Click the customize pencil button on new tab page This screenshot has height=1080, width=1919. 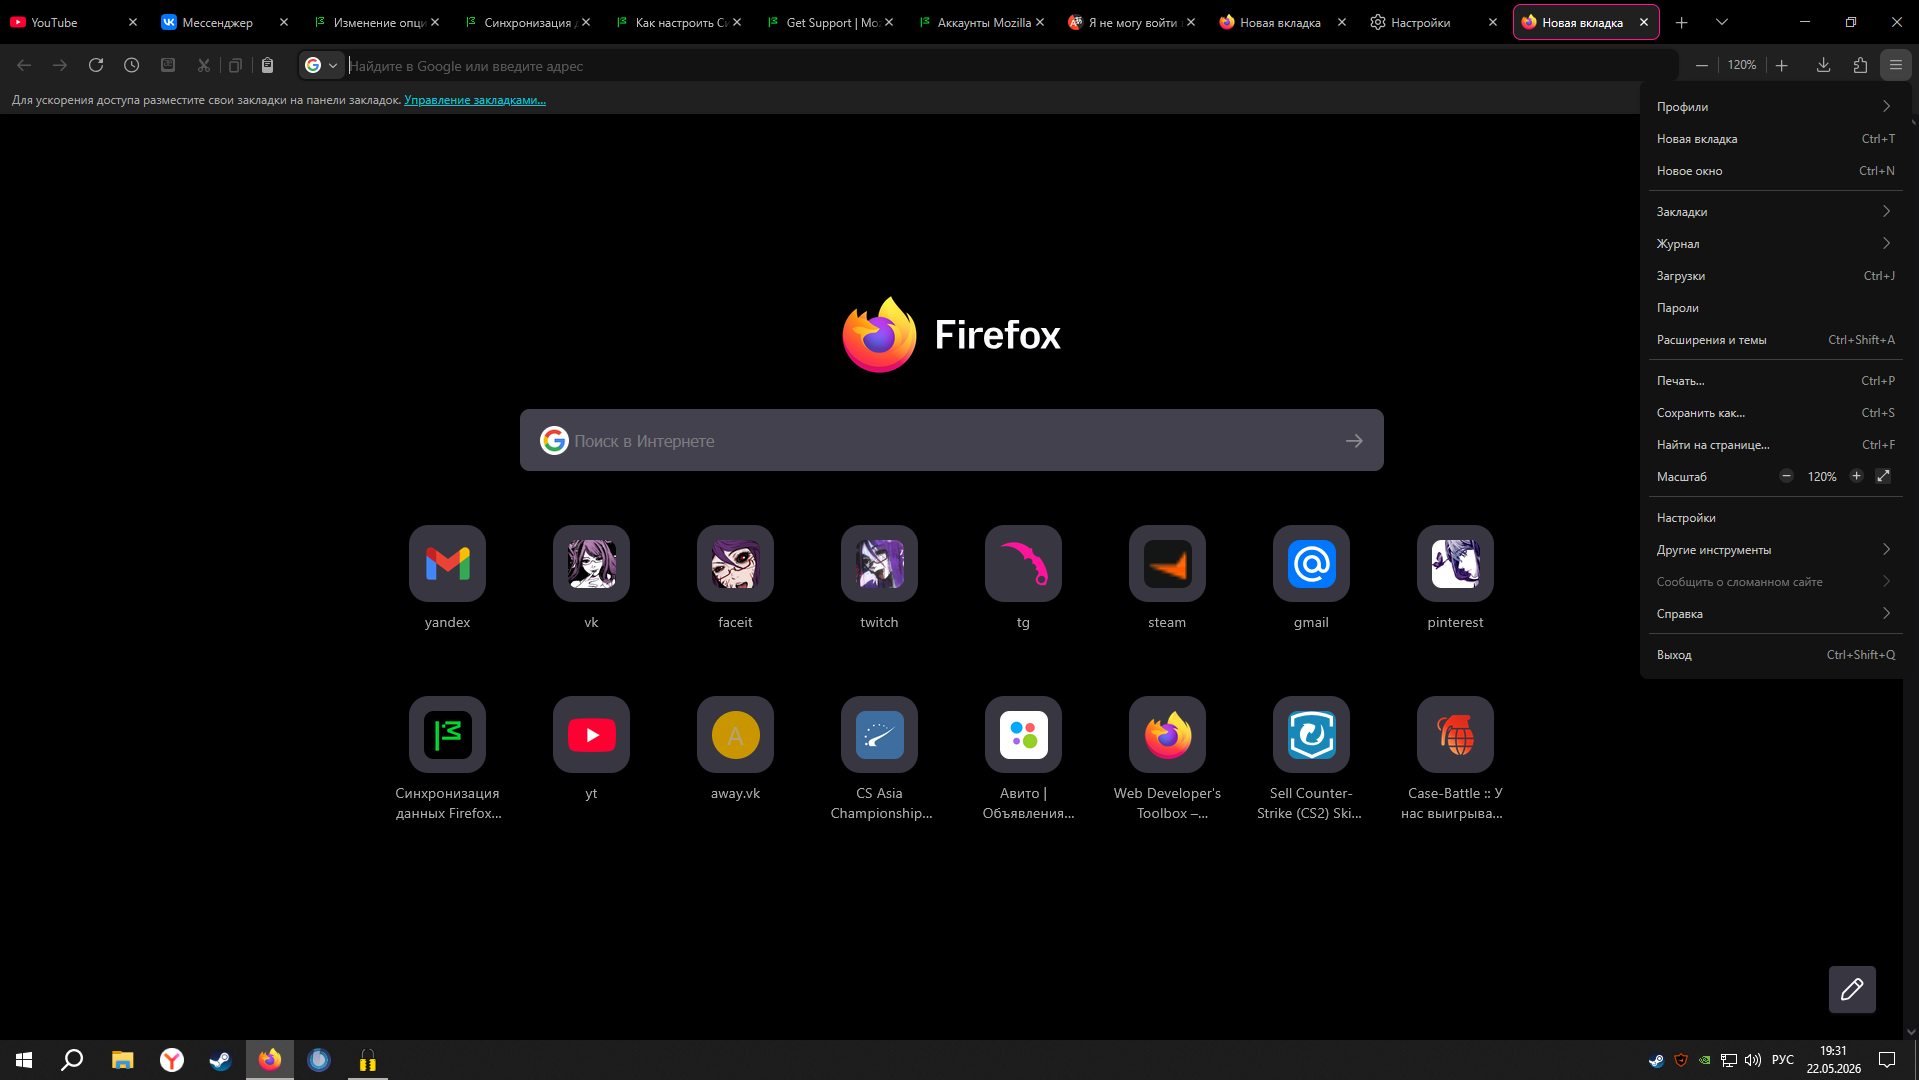1852,989
